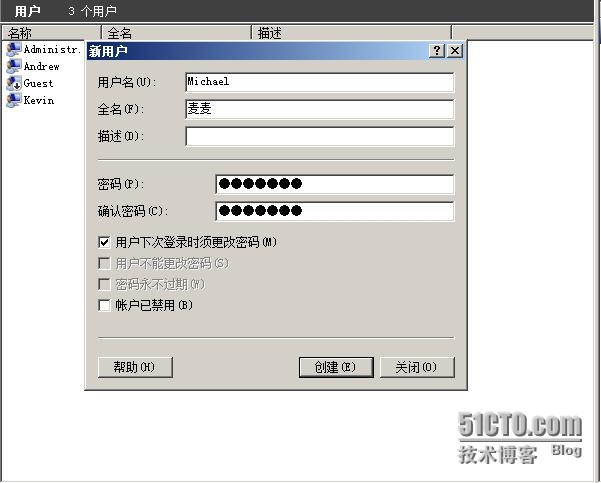This screenshot has height=483, width=601.
Task: Click the 关闭 button
Action: (x=417, y=368)
